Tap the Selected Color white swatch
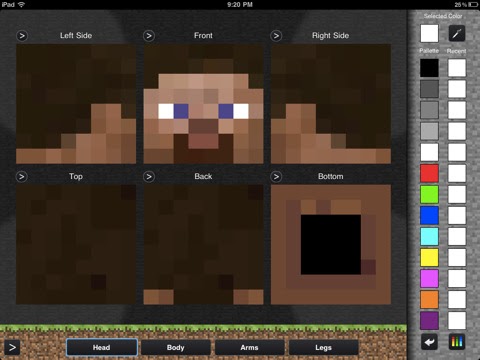This screenshot has width=480, height=360. 429,33
